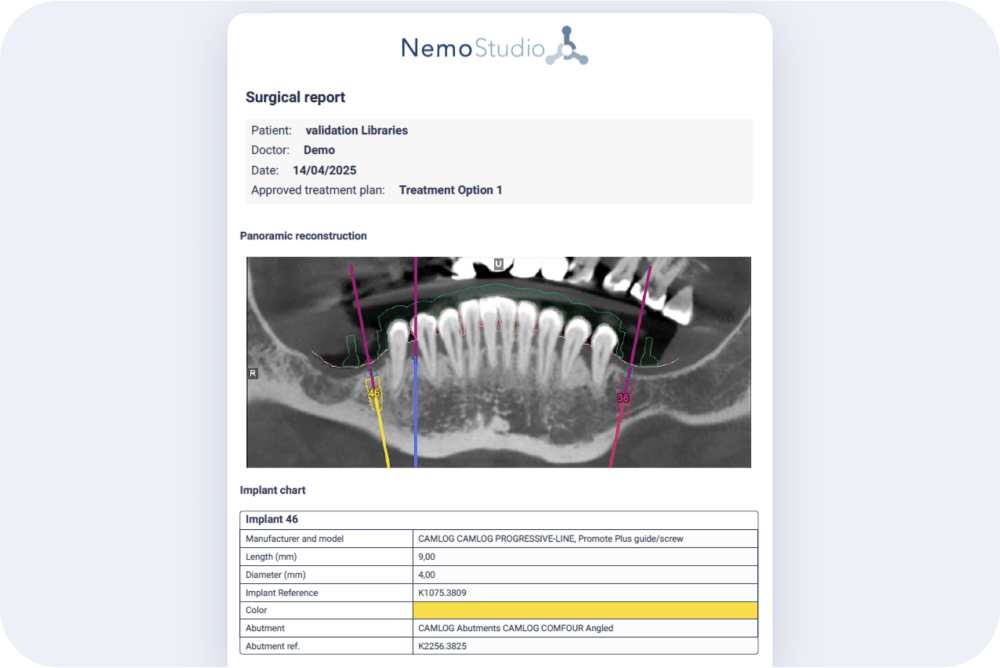Click the panoramic X-ray image
This screenshot has height=668, width=1000.
coord(499,362)
